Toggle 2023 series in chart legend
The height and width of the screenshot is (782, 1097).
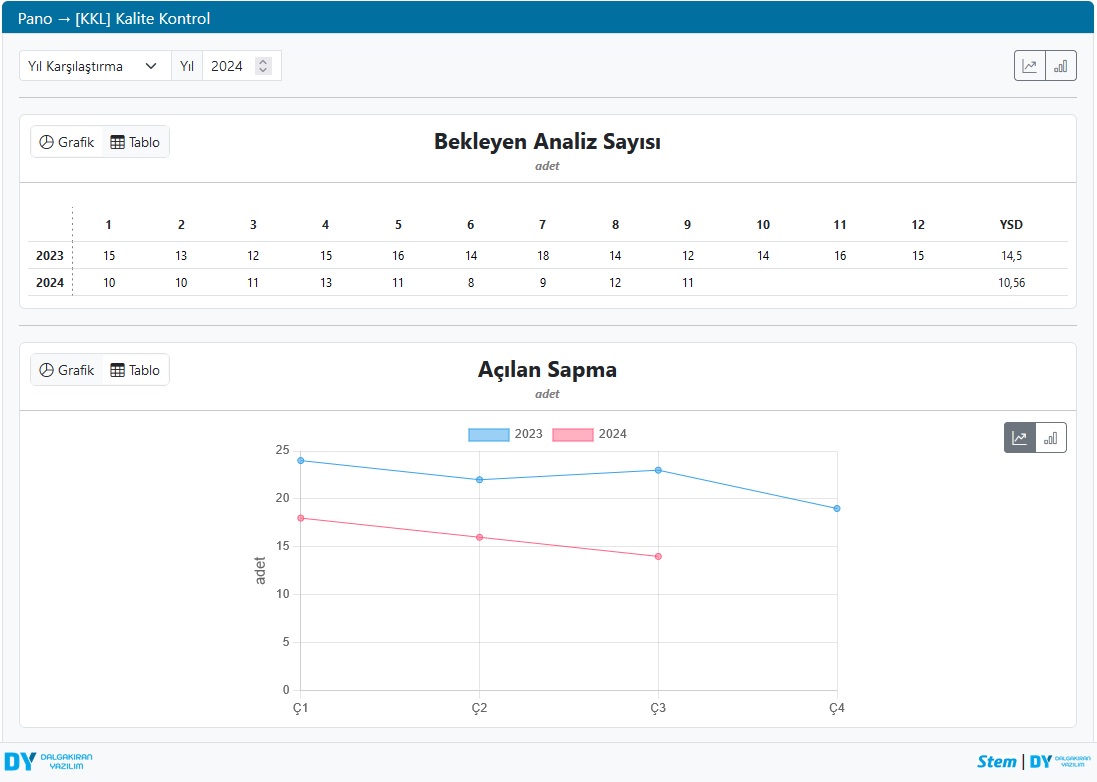(506, 434)
